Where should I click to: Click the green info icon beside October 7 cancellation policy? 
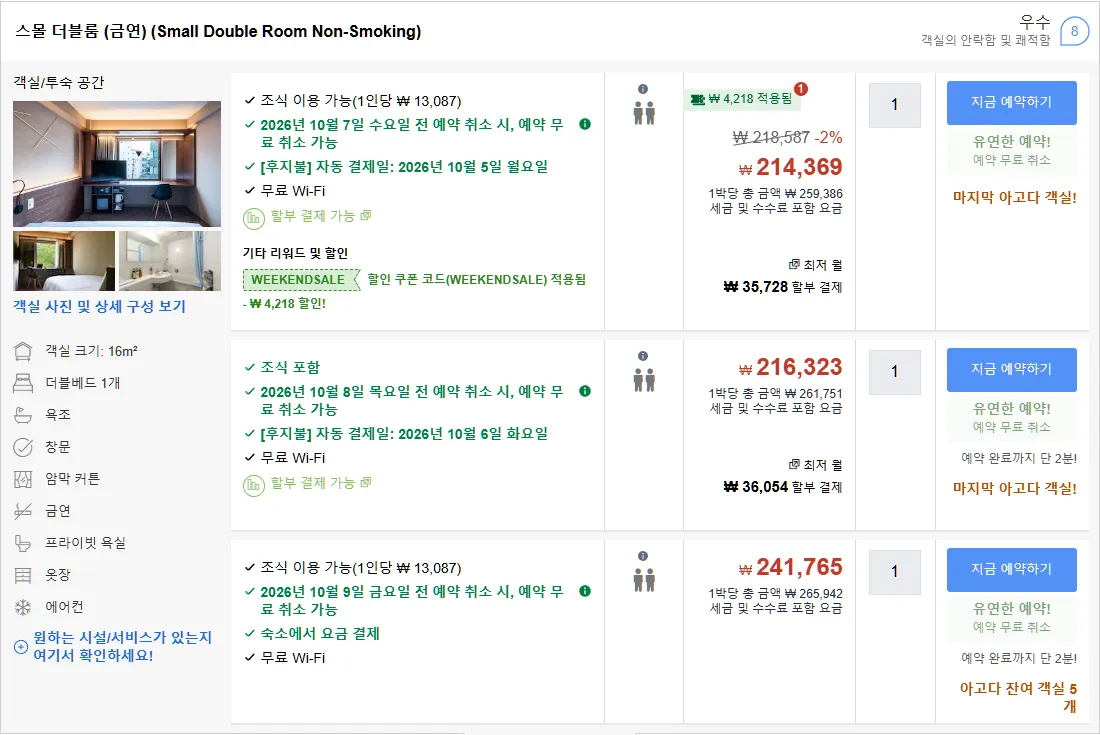pyautogui.click(x=584, y=124)
